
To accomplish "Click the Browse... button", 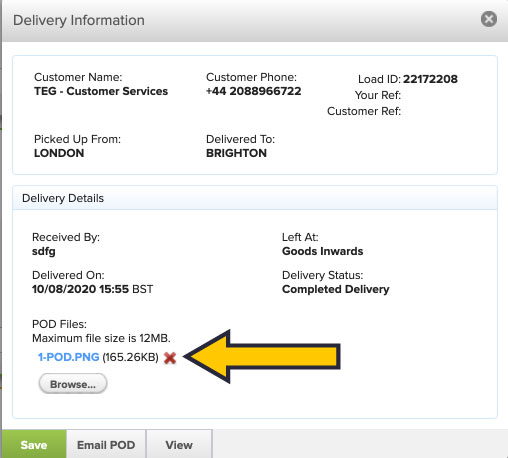I will pyautogui.click(x=73, y=384).
